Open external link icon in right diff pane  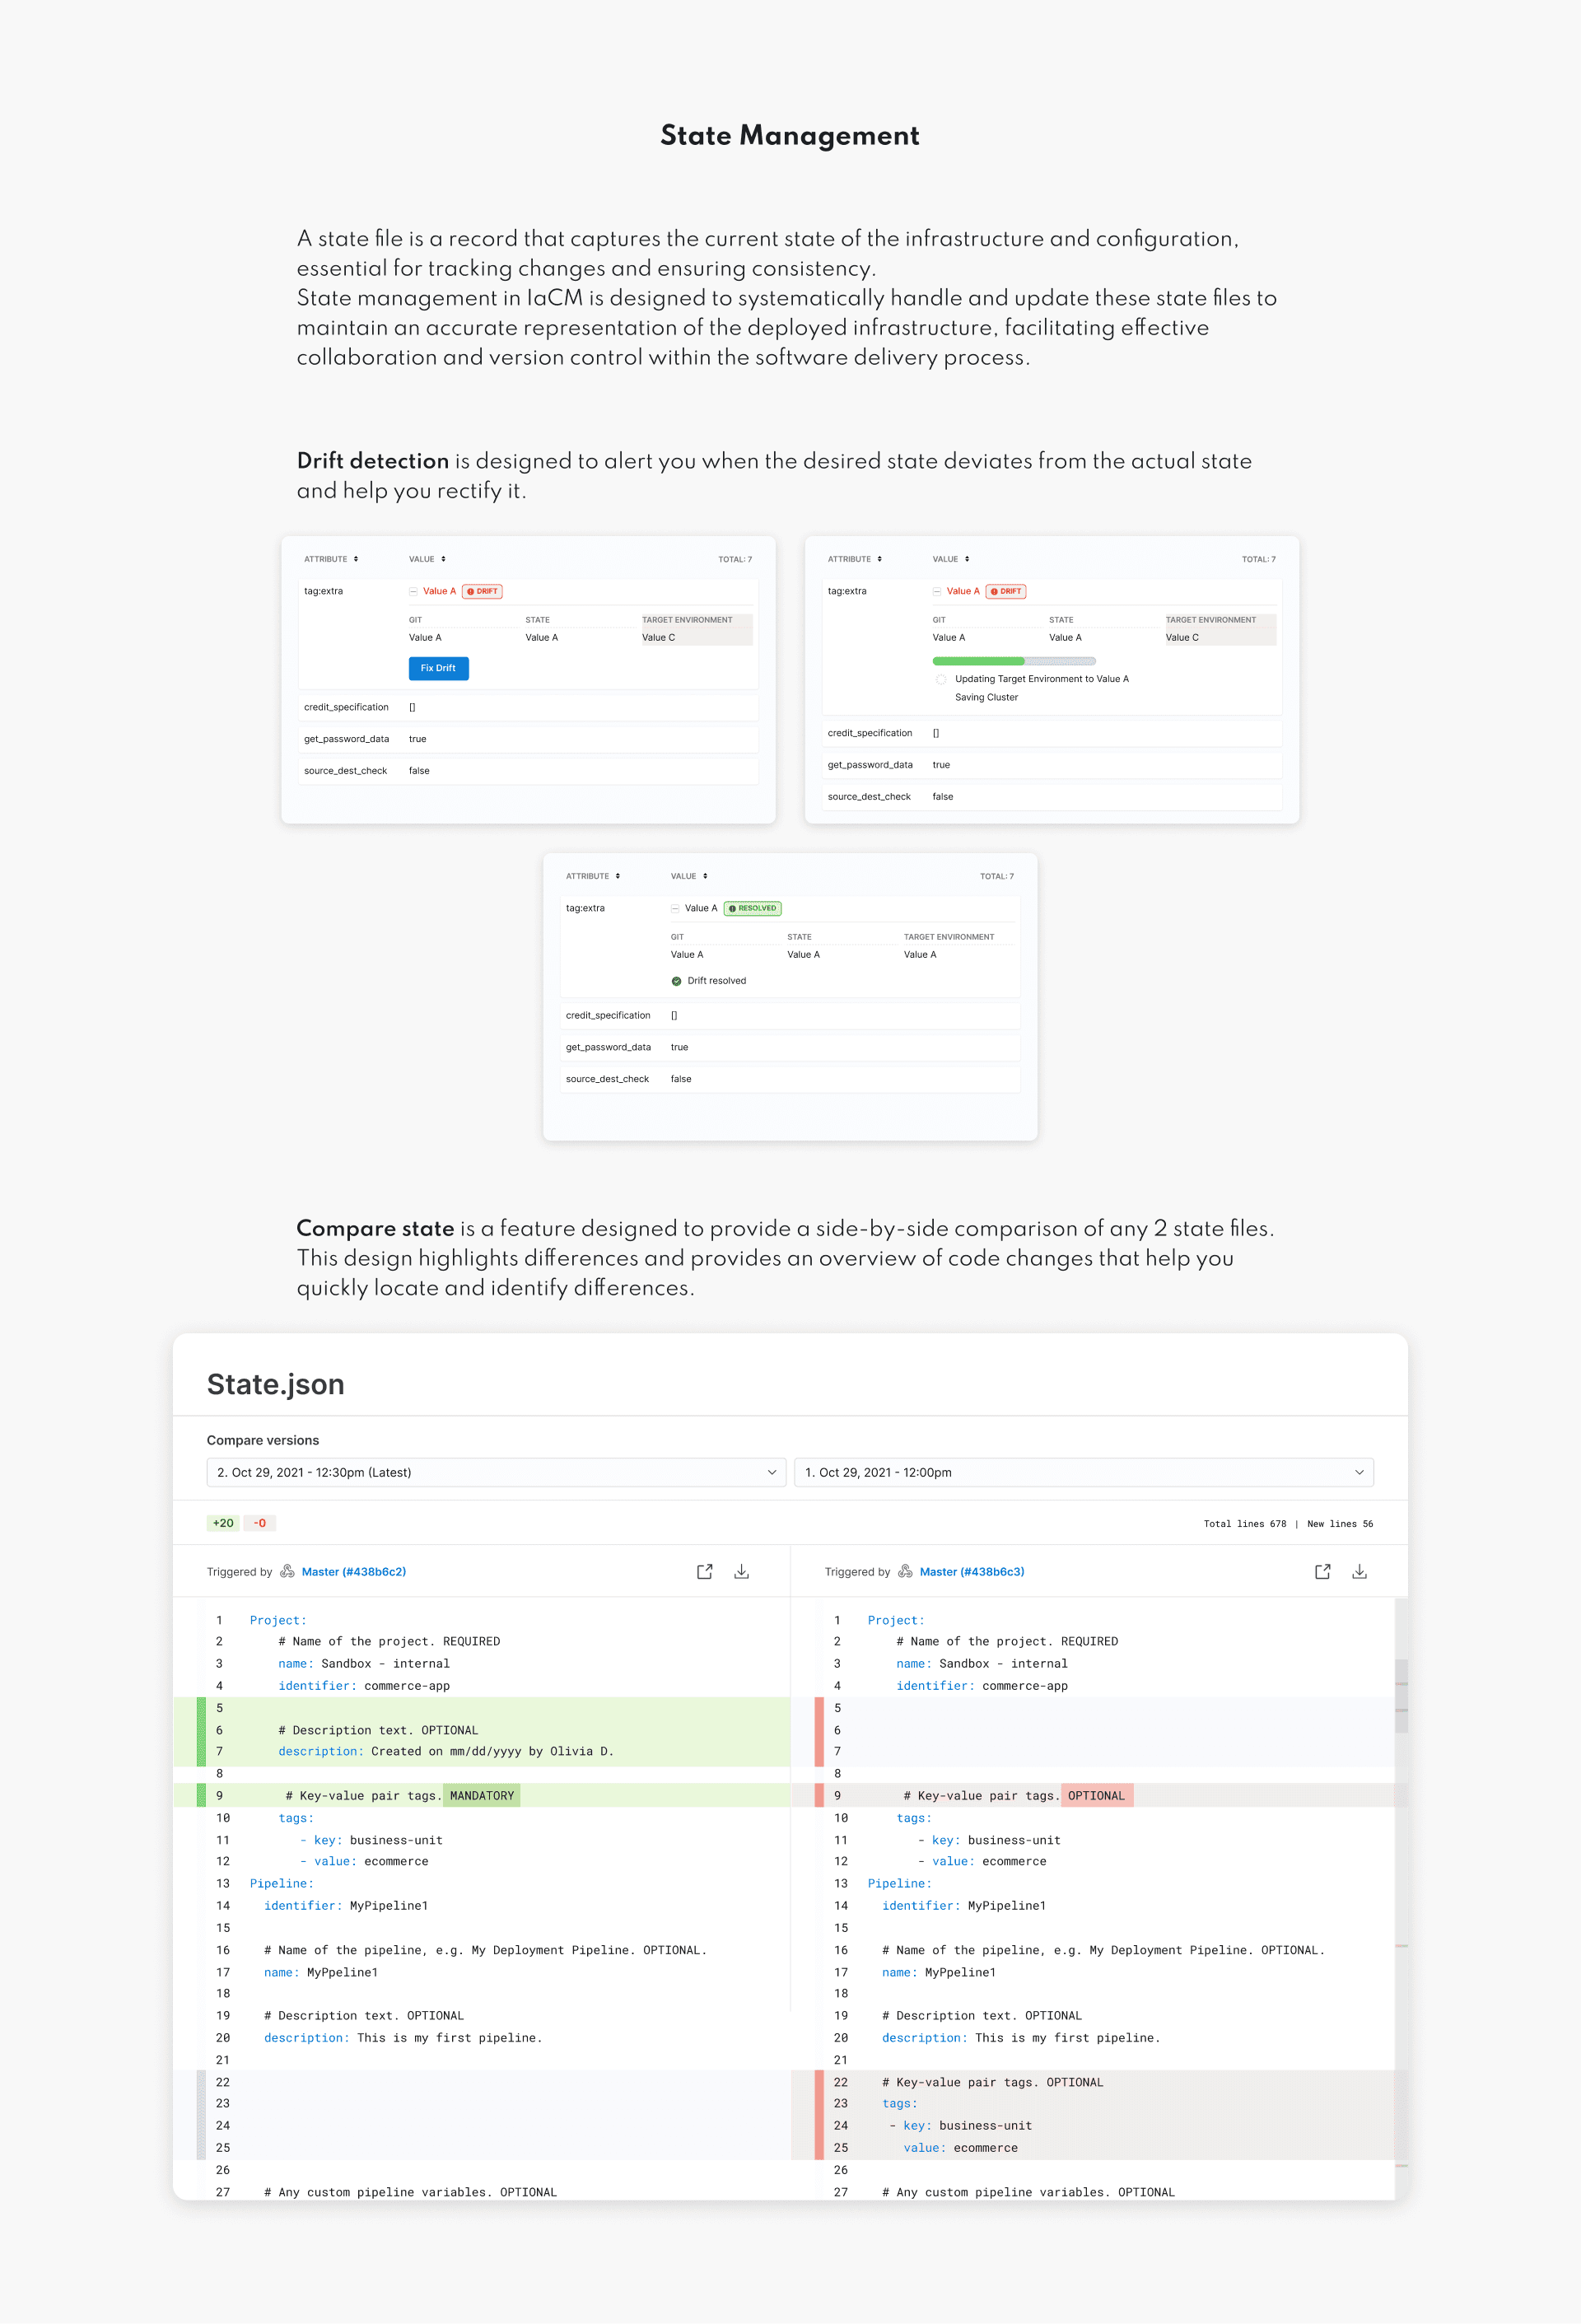[x=1322, y=1571]
